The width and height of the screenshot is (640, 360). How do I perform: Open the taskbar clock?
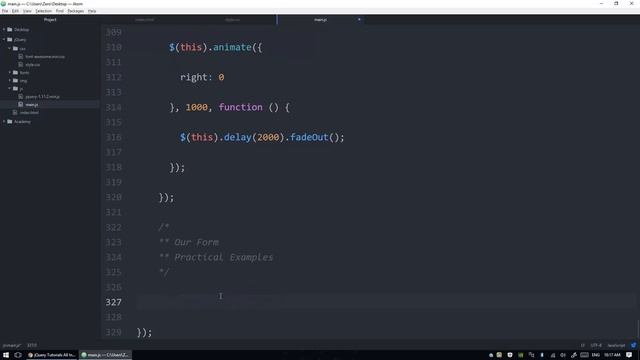612,355
